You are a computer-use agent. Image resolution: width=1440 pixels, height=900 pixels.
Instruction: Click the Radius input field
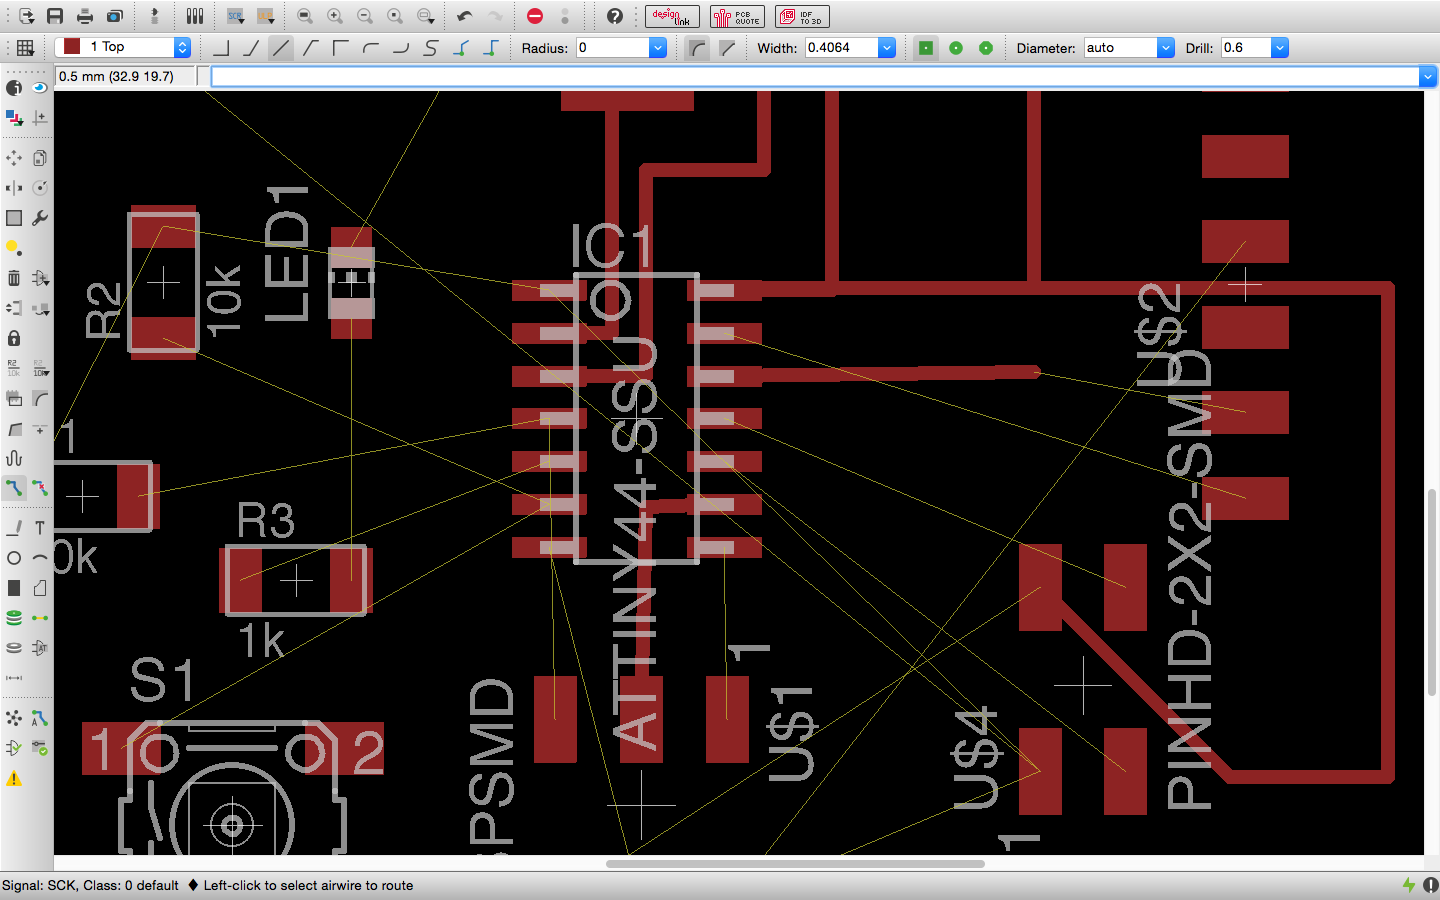click(613, 47)
